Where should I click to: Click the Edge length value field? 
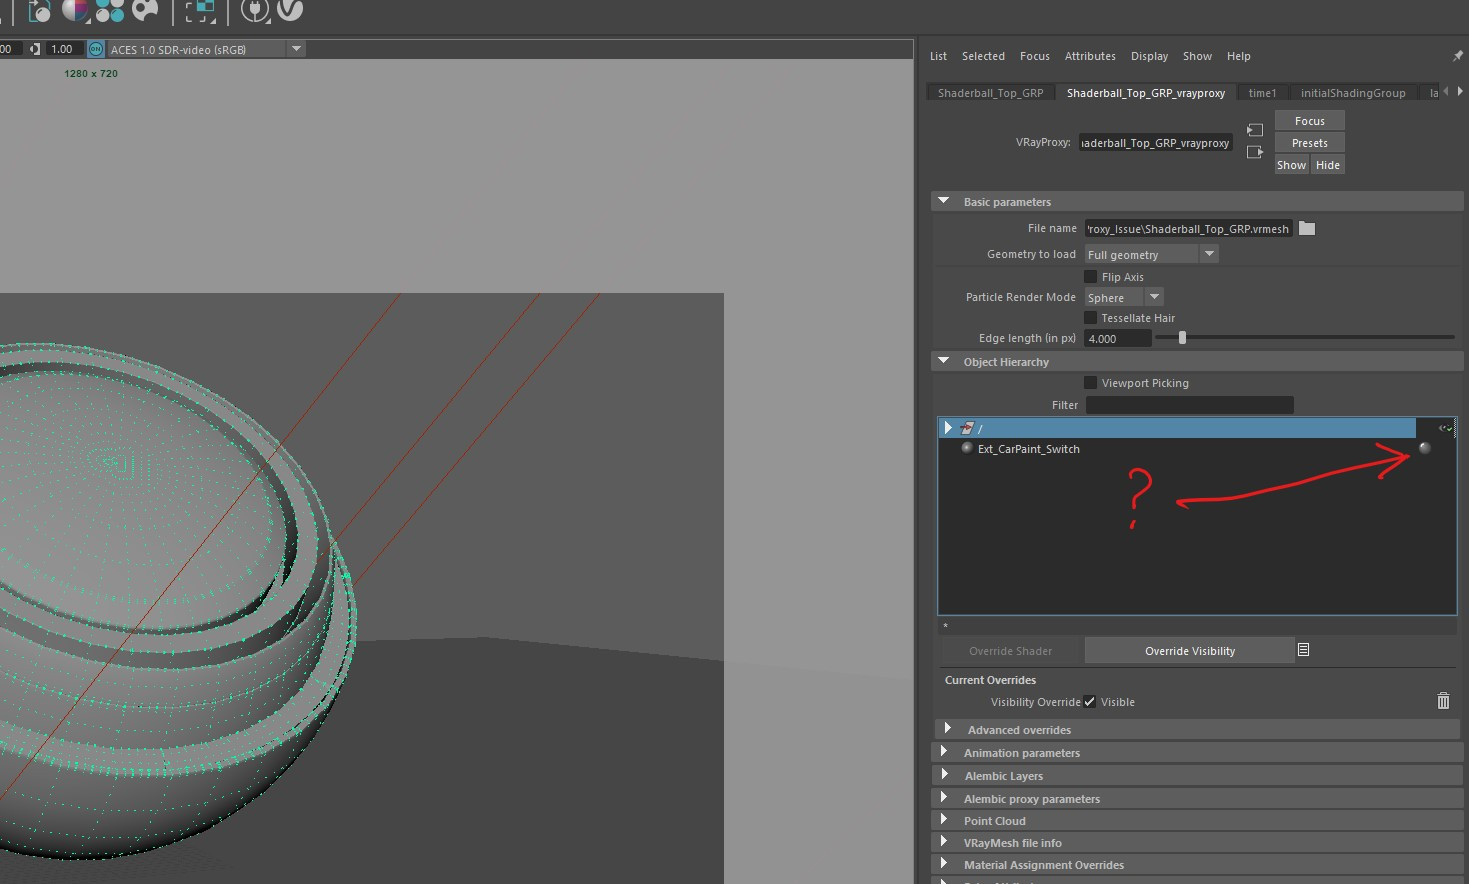(1118, 339)
